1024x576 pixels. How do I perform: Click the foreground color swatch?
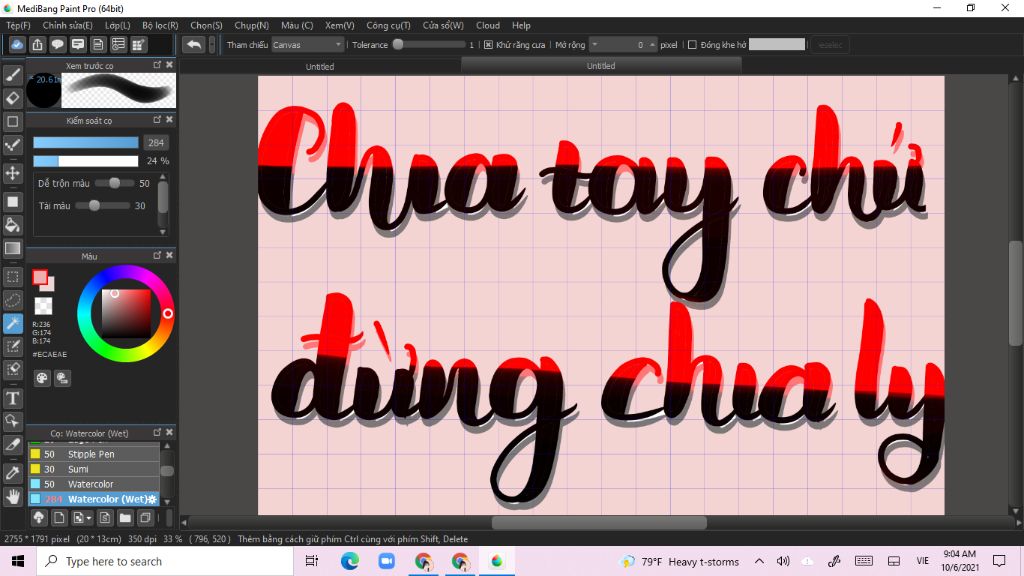pyautogui.click(x=40, y=278)
